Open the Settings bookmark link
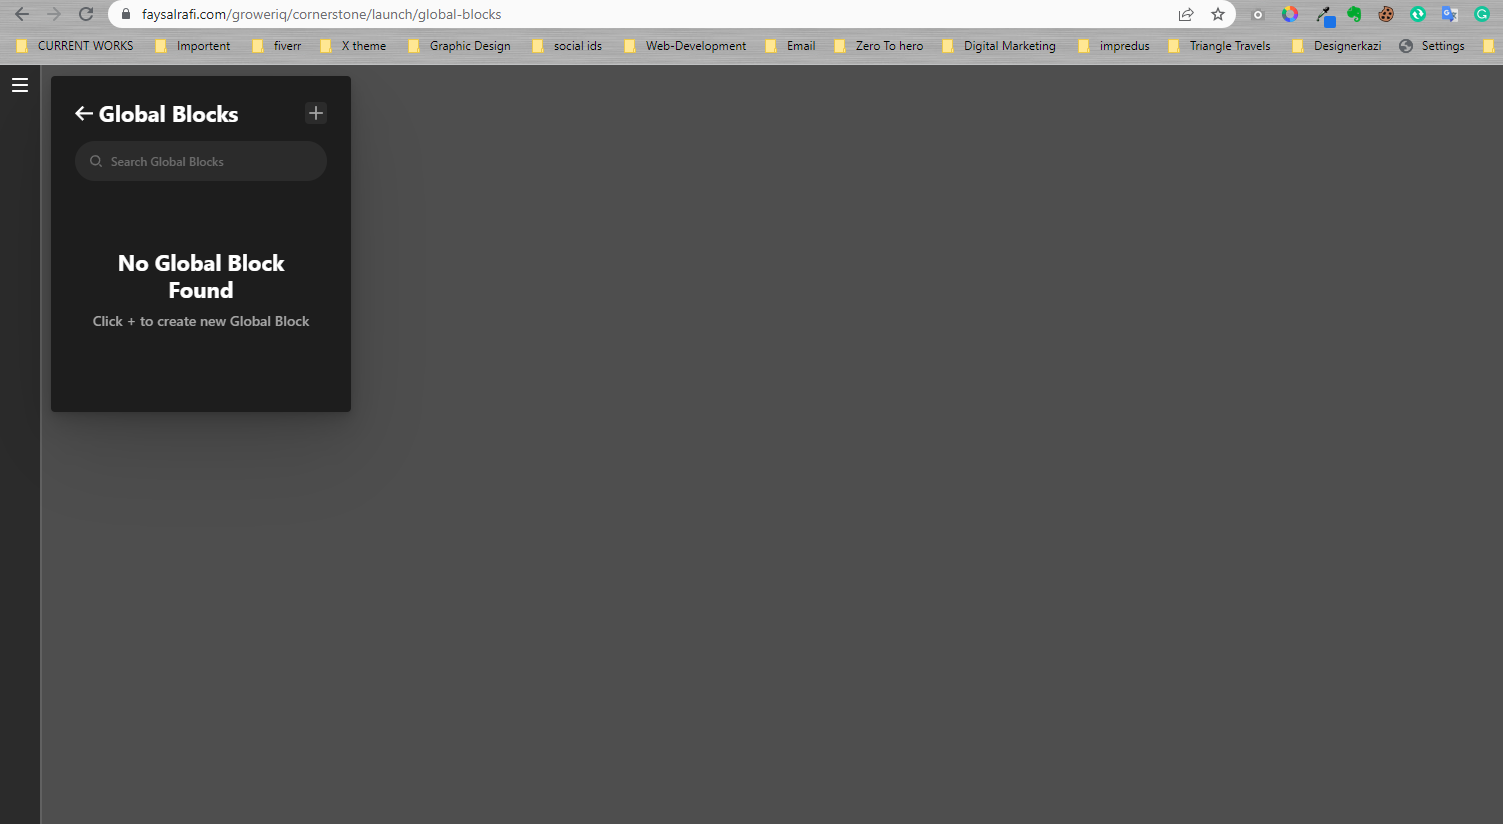Image resolution: width=1503 pixels, height=824 pixels. pyautogui.click(x=1431, y=46)
